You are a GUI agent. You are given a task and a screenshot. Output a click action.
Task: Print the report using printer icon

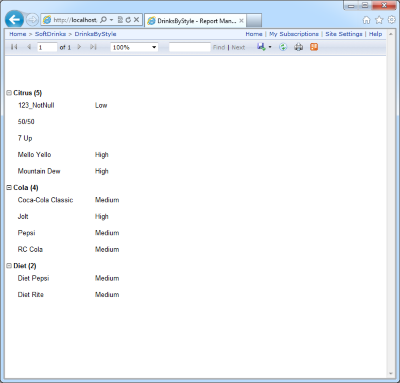tap(299, 47)
